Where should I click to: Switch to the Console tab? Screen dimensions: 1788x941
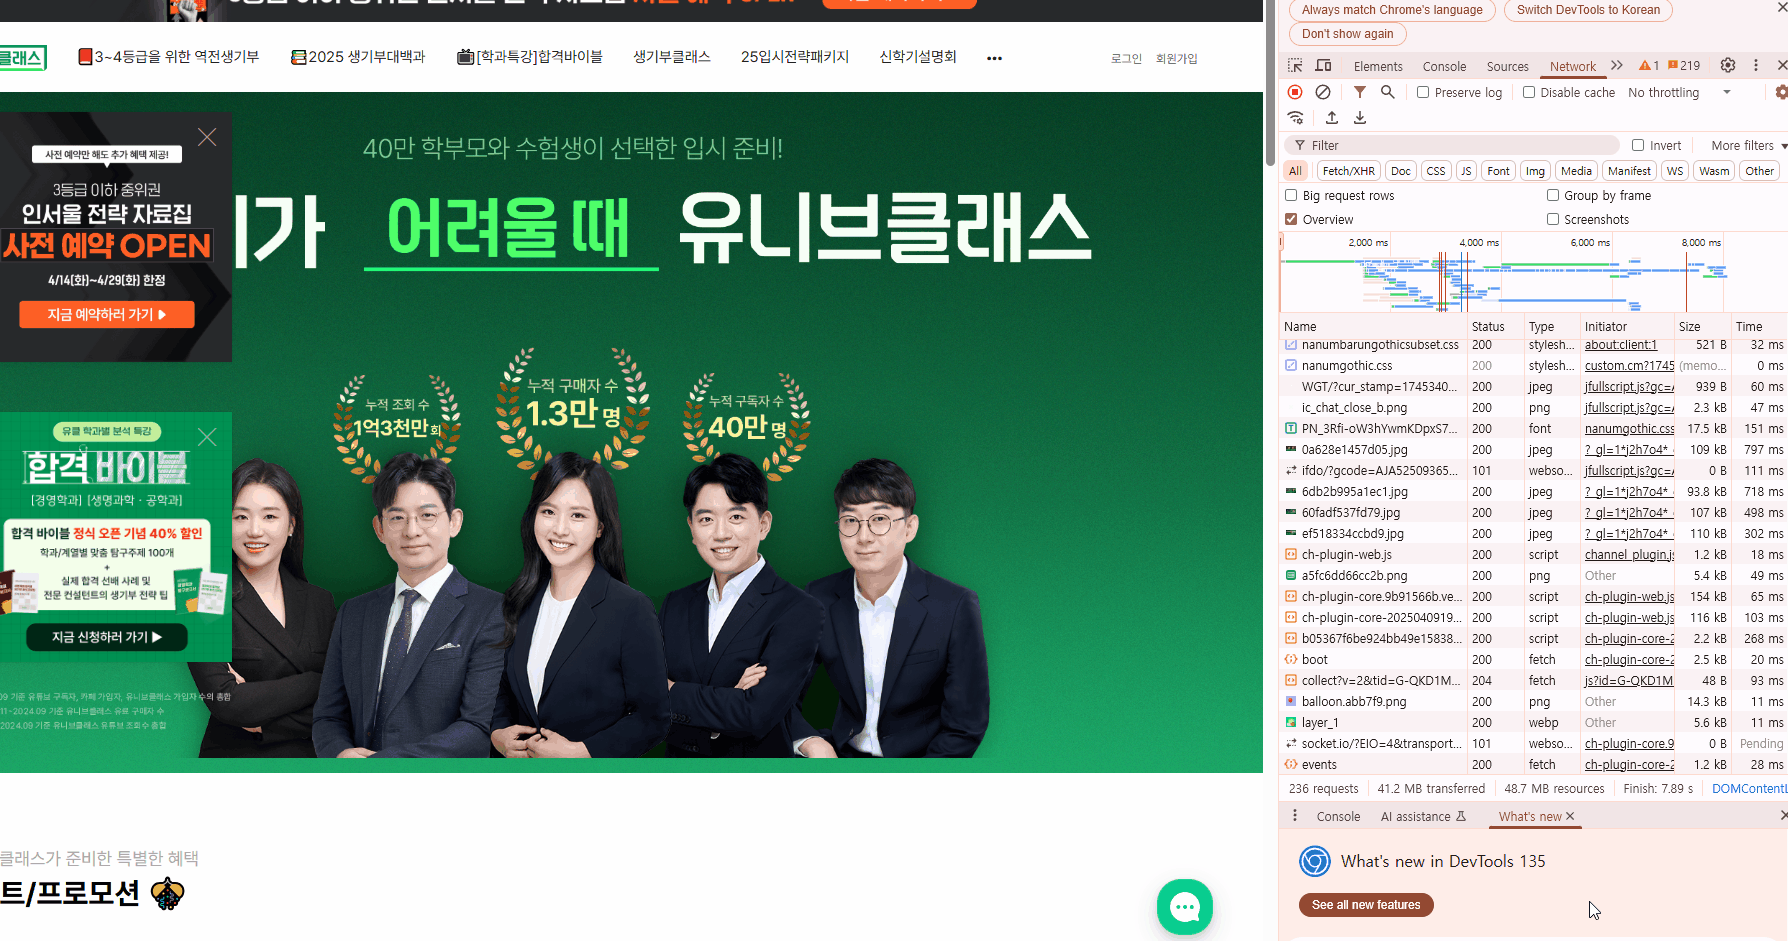pyautogui.click(x=1444, y=66)
